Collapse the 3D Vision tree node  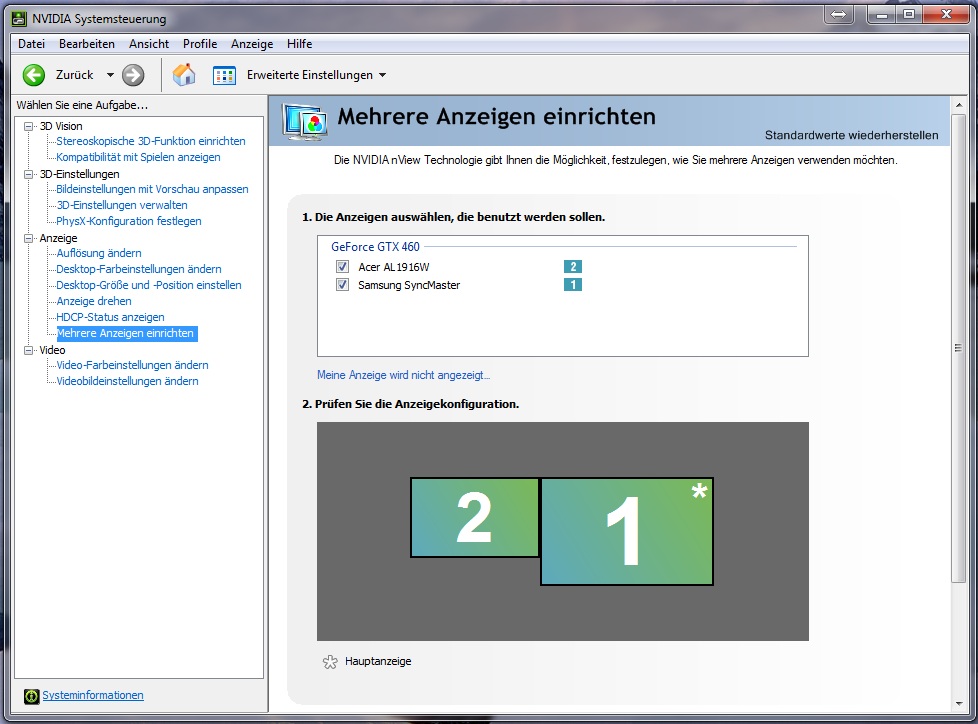[x=28, y=126]
